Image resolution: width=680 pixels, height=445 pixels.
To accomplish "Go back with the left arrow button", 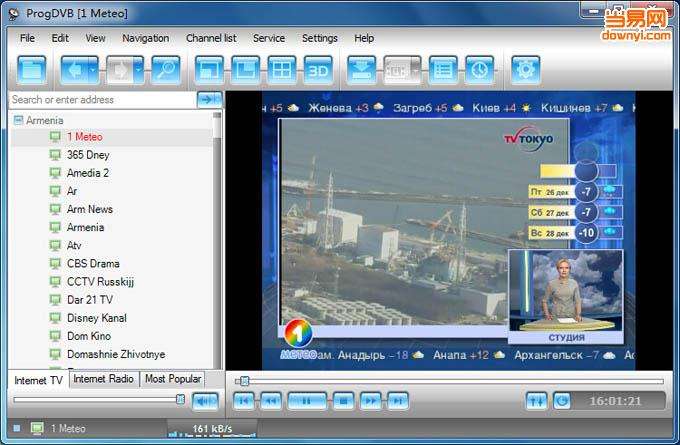I will tap(74, 70).
